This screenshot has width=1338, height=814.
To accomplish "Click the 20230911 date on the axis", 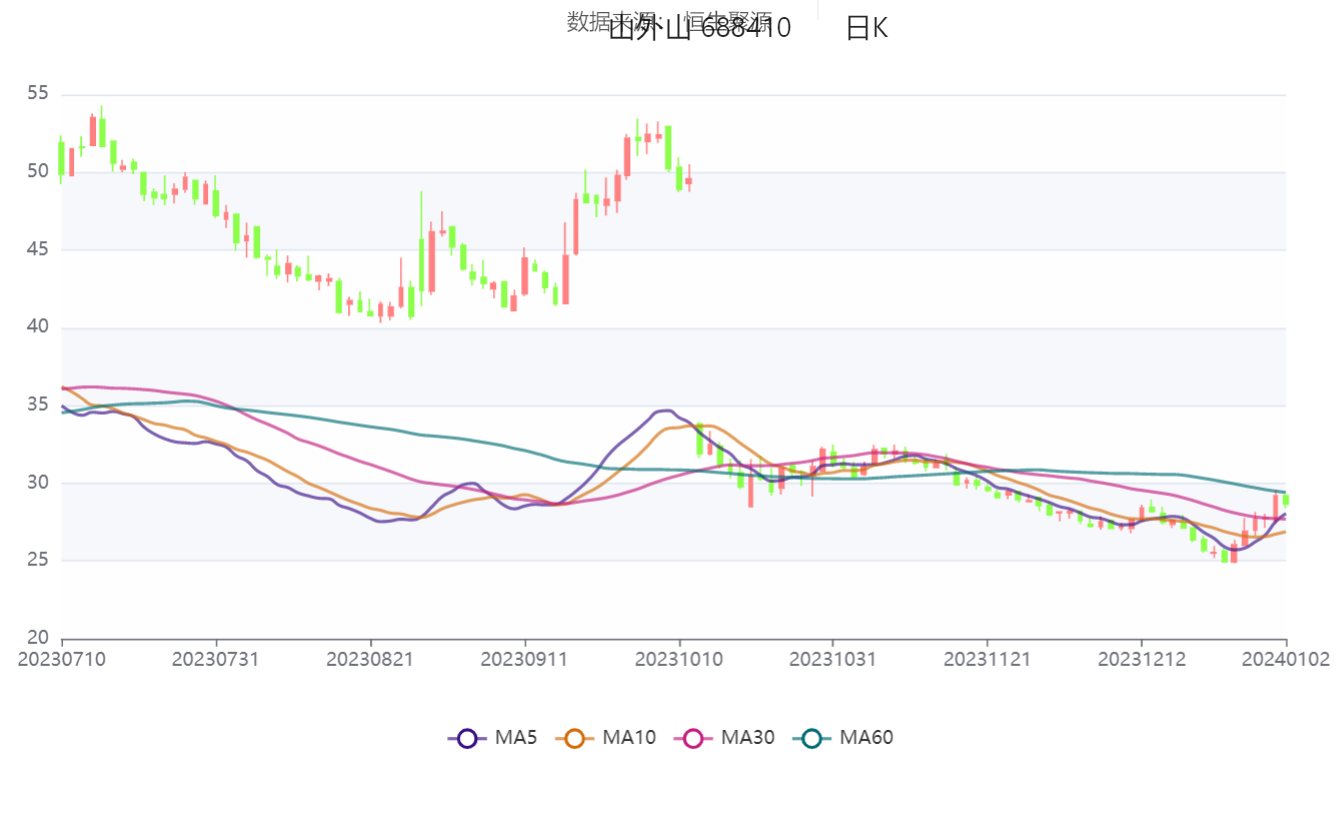I will [524, 660].
